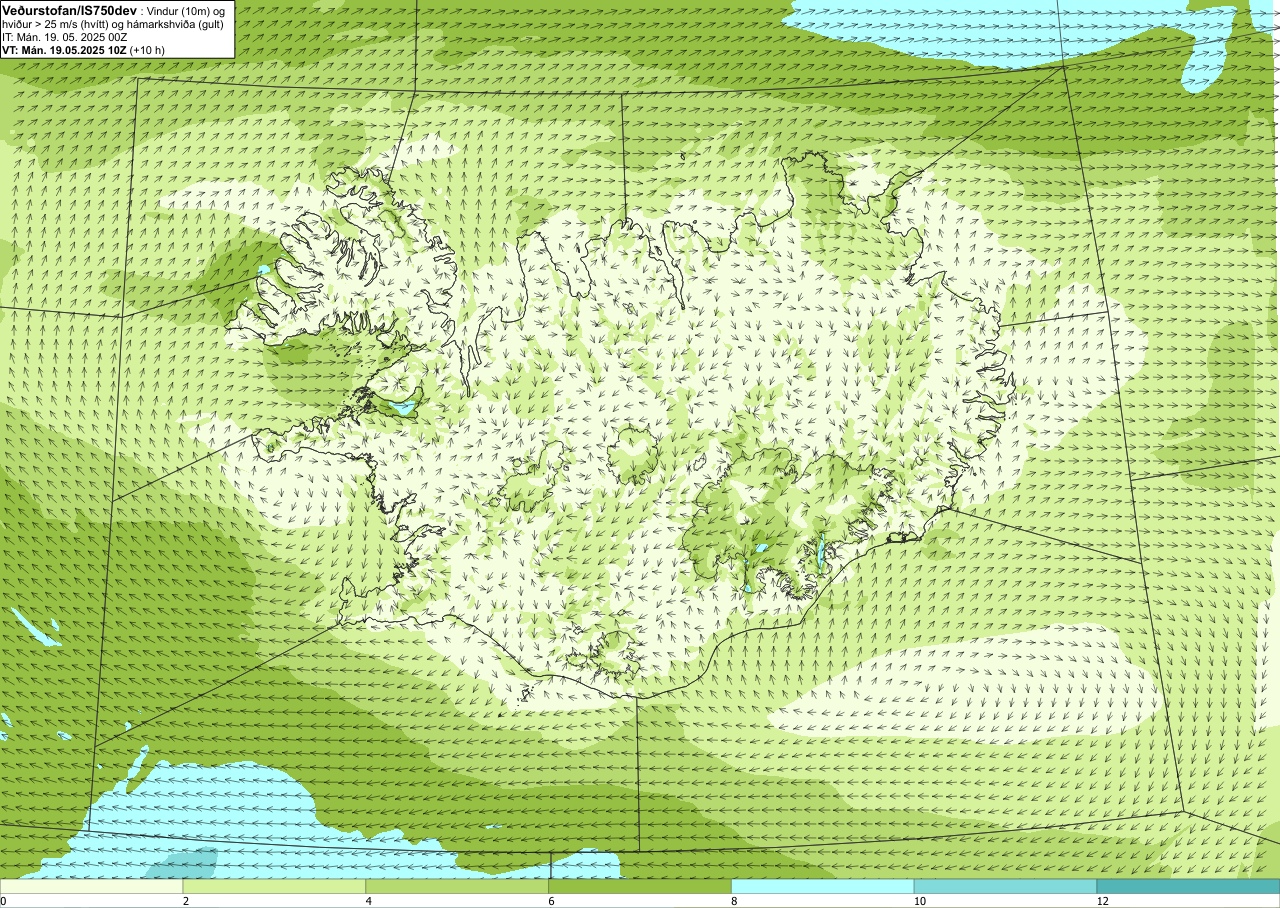The height and width of the screenshot is (908, 1280).
Task: Select the "Vindur (10m) og" label
Action: point(187,10)
